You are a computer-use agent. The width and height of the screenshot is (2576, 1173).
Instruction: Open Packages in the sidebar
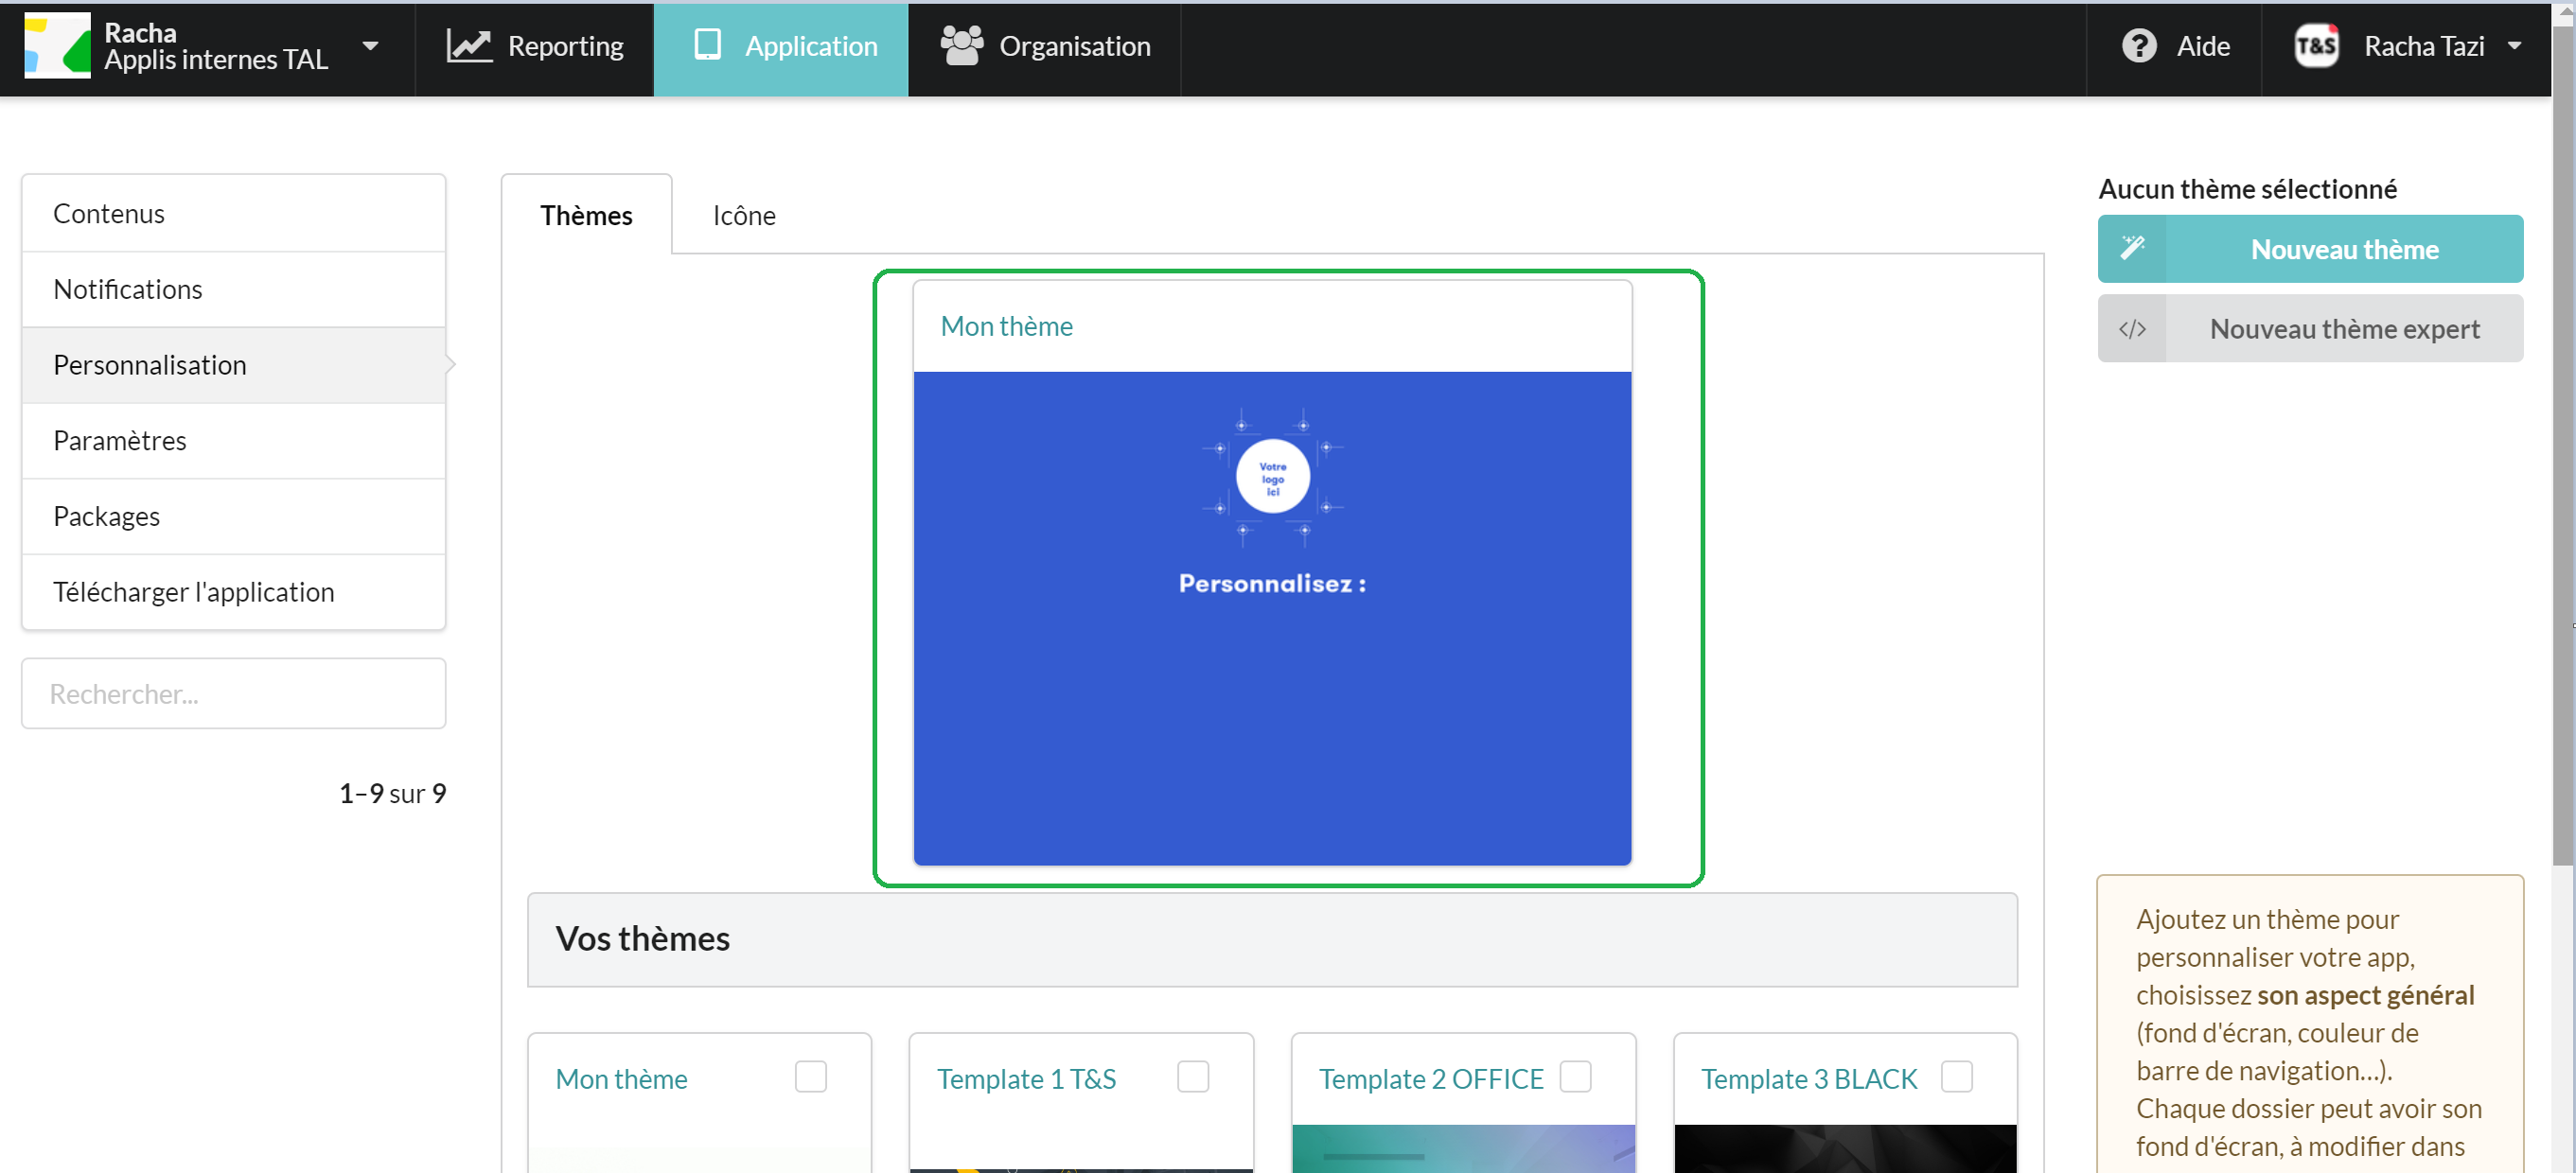click(233, 516)
